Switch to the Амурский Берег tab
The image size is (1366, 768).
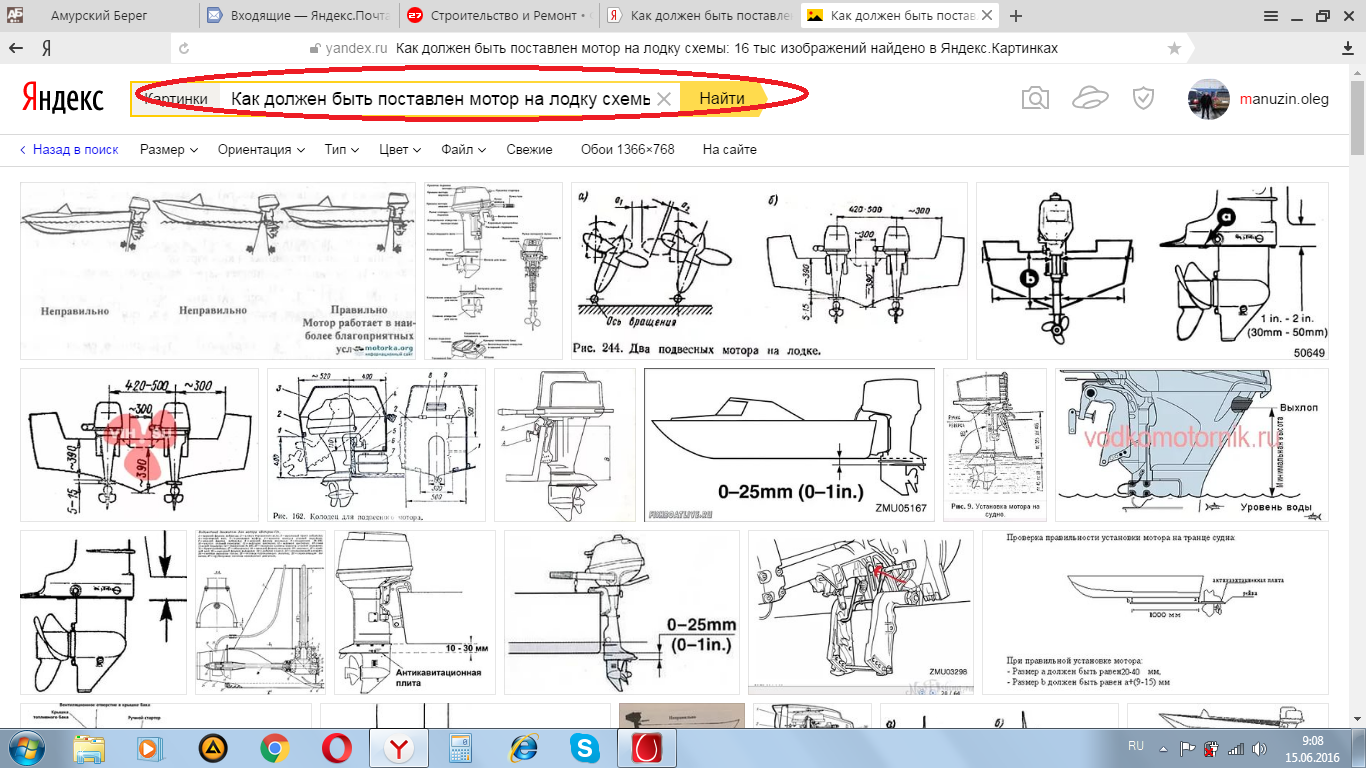click(98, 16)
